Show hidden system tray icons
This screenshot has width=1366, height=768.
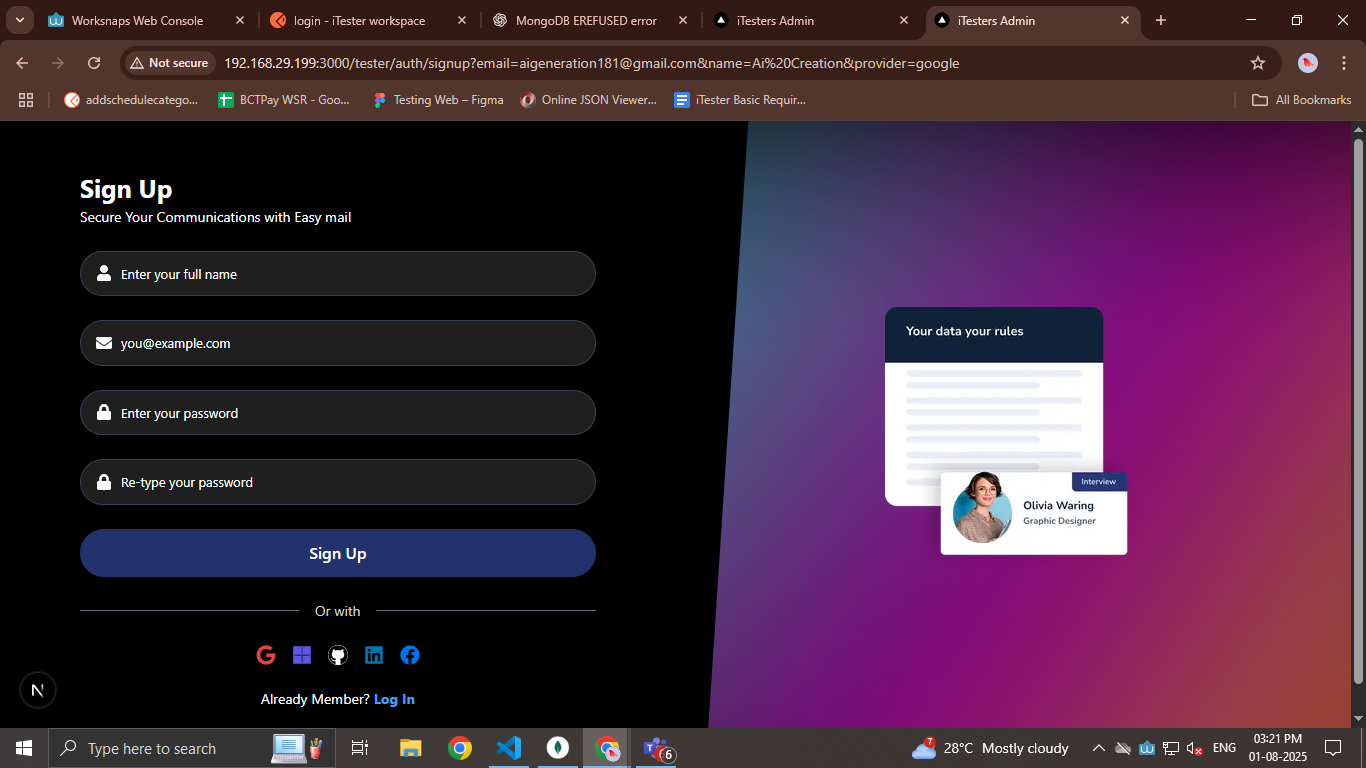point(1098,748)
